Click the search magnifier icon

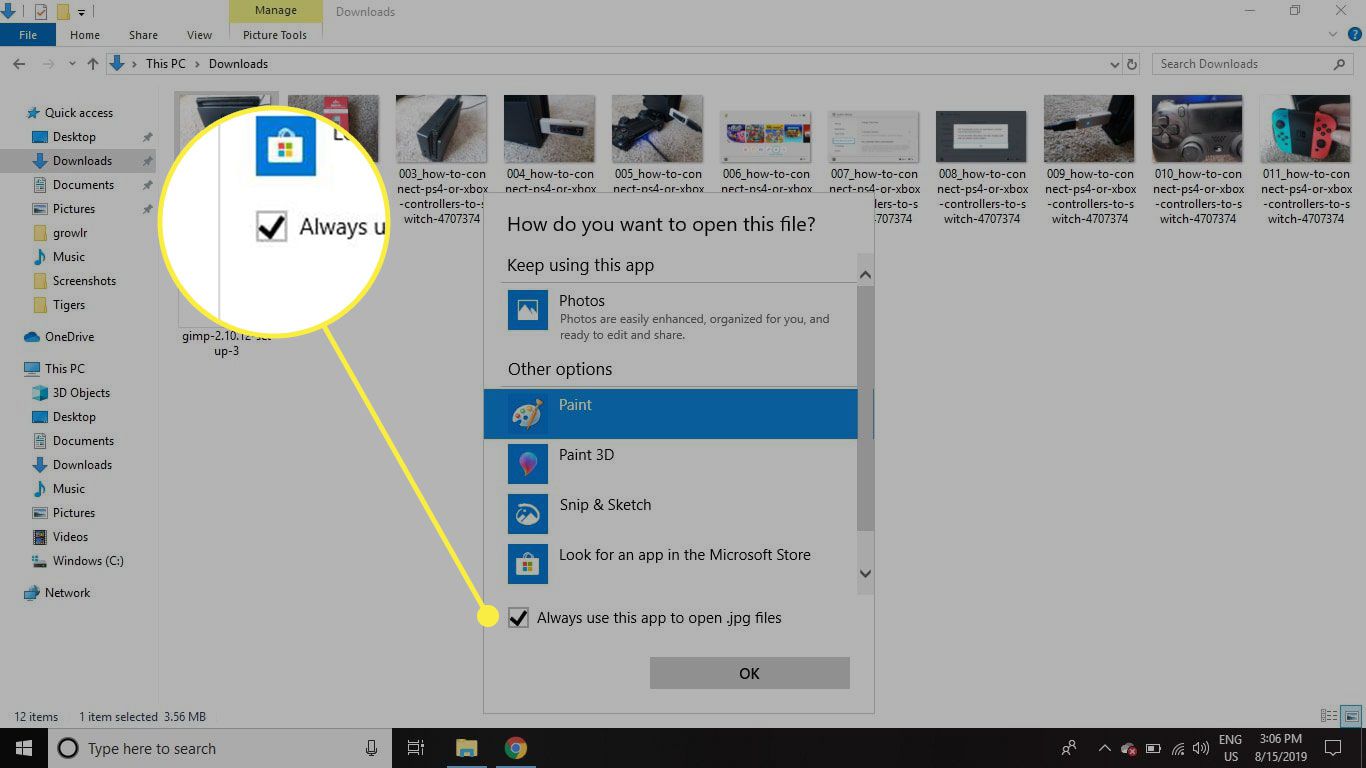click(1340, 64)
